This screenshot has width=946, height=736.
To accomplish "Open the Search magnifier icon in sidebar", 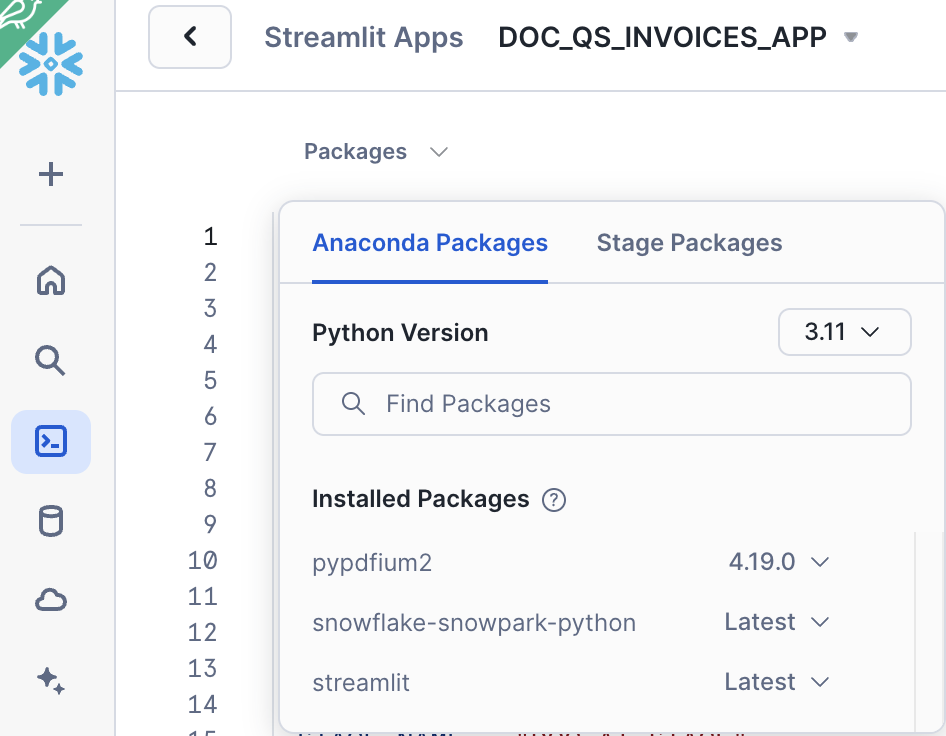I will [51, 359].
